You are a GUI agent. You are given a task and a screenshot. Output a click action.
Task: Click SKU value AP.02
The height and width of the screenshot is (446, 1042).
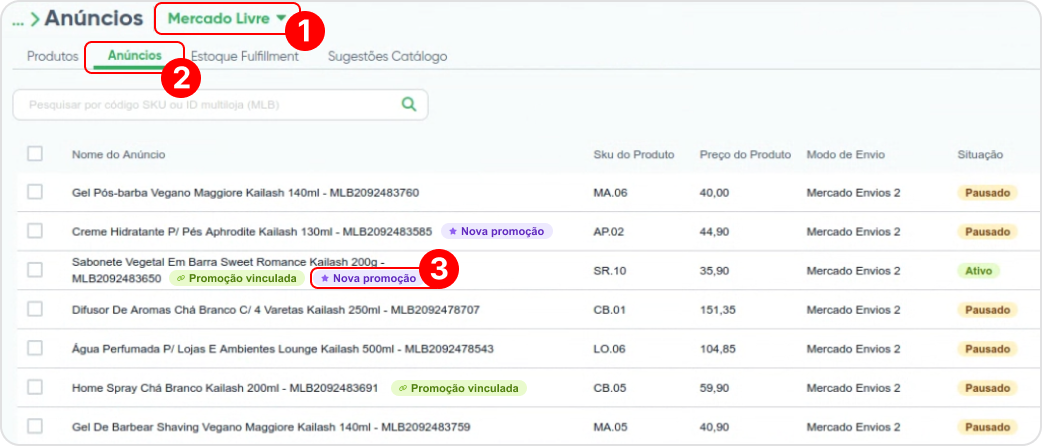pos(609,231)
